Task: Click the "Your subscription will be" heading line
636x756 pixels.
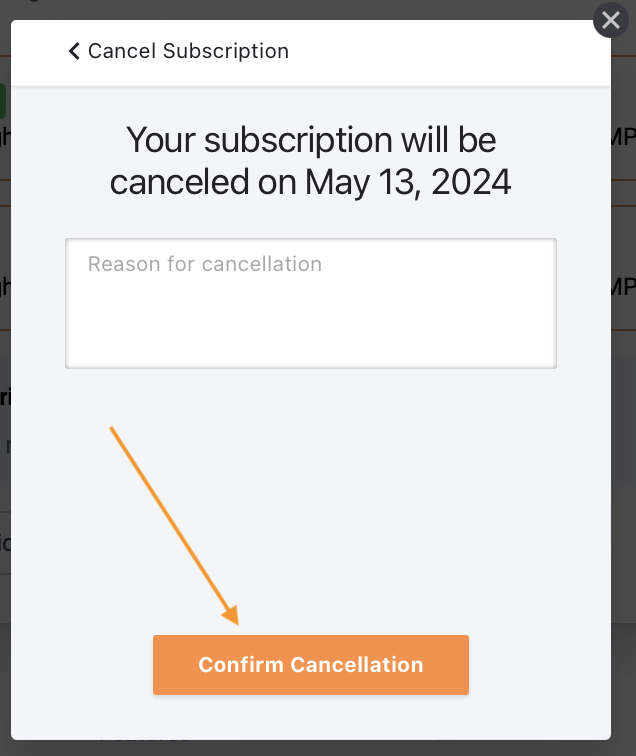Action: tap(310, 139)
